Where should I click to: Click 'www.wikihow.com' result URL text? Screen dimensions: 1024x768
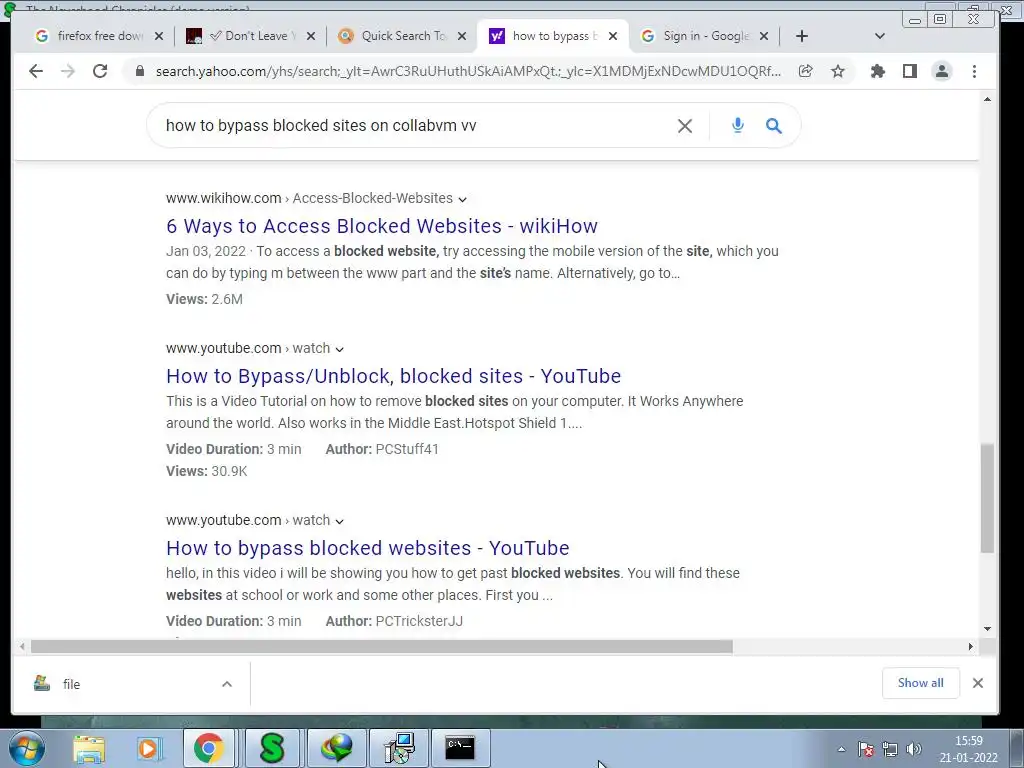point(223,198)
